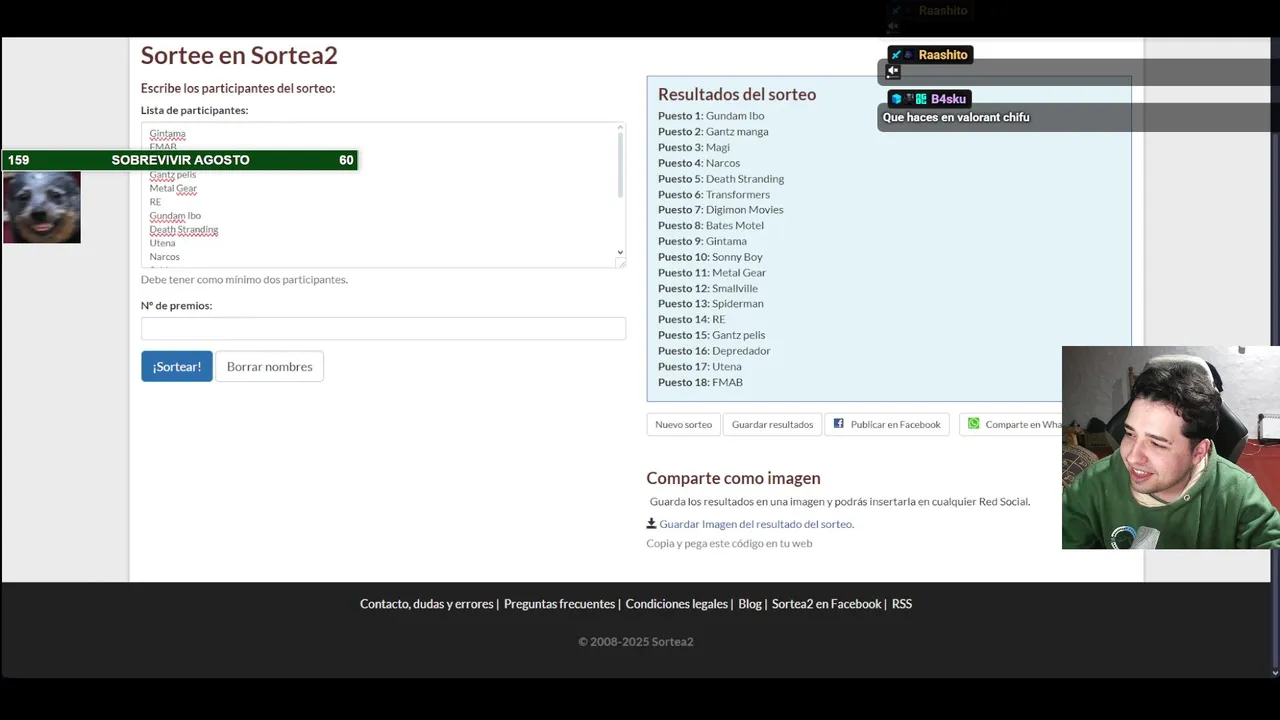Click the result 'Puesto 9: Gintama'
Screen dimensions: 1280x720
point(702,241)
